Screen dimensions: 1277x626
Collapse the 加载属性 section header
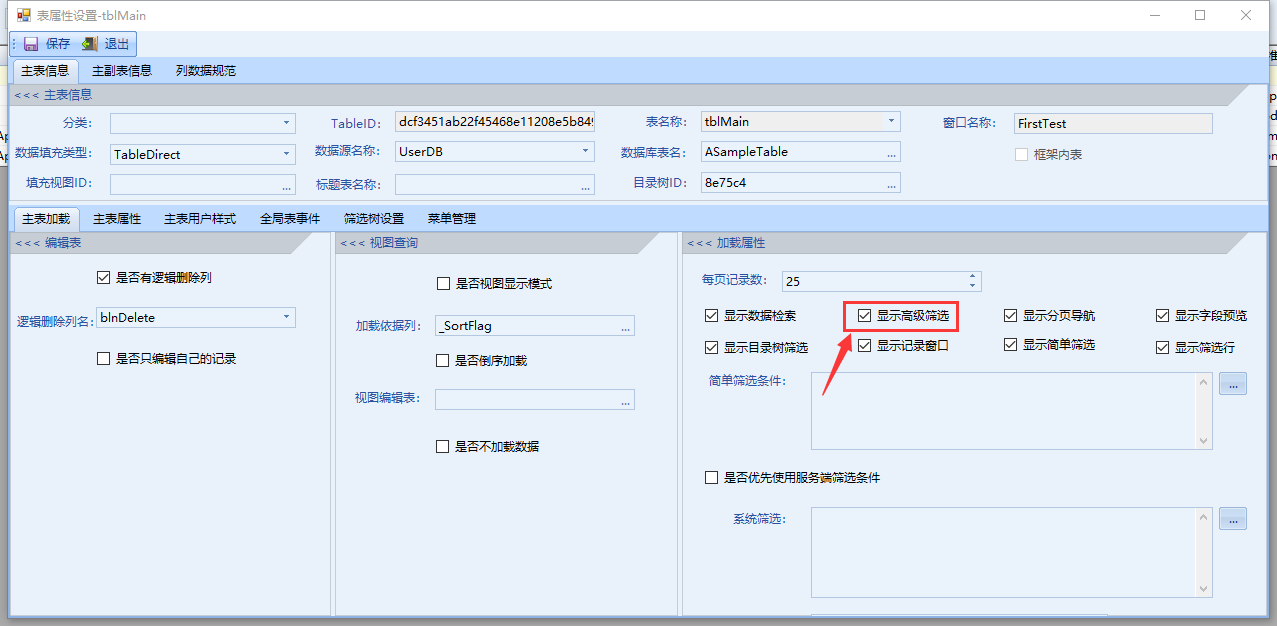725,243
